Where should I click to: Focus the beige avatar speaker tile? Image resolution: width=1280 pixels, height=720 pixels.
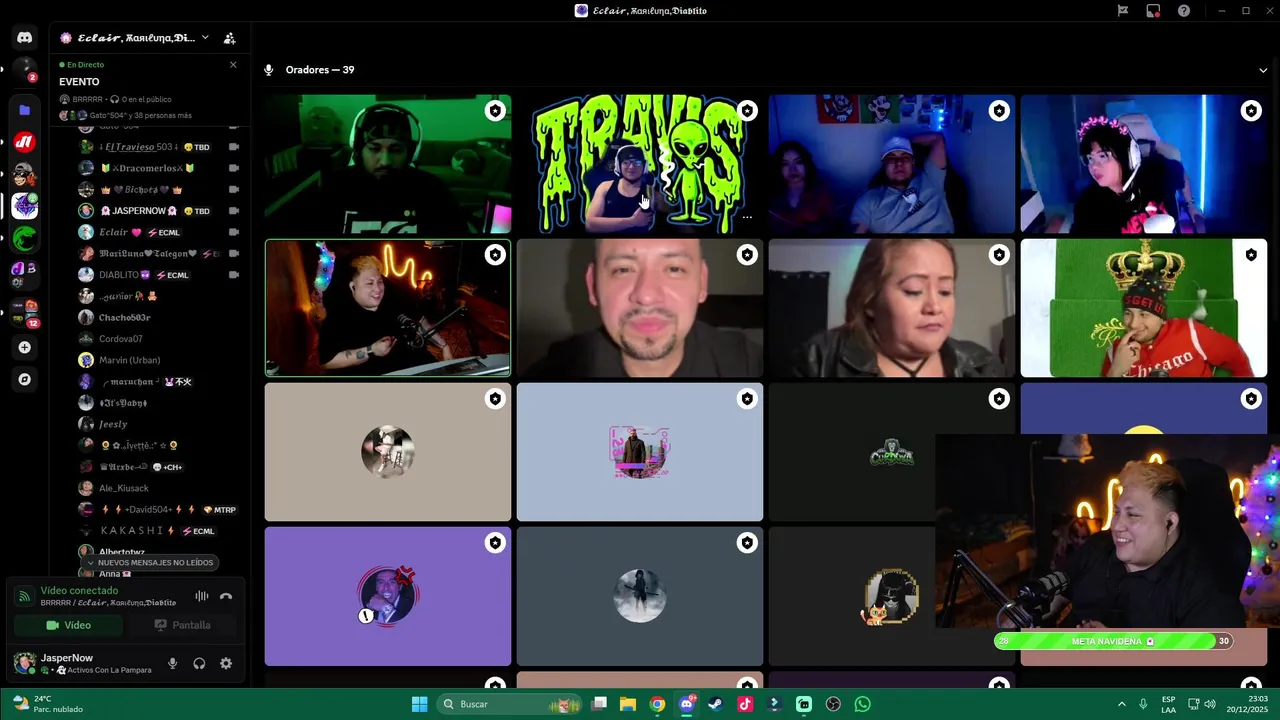pos(388,452)
